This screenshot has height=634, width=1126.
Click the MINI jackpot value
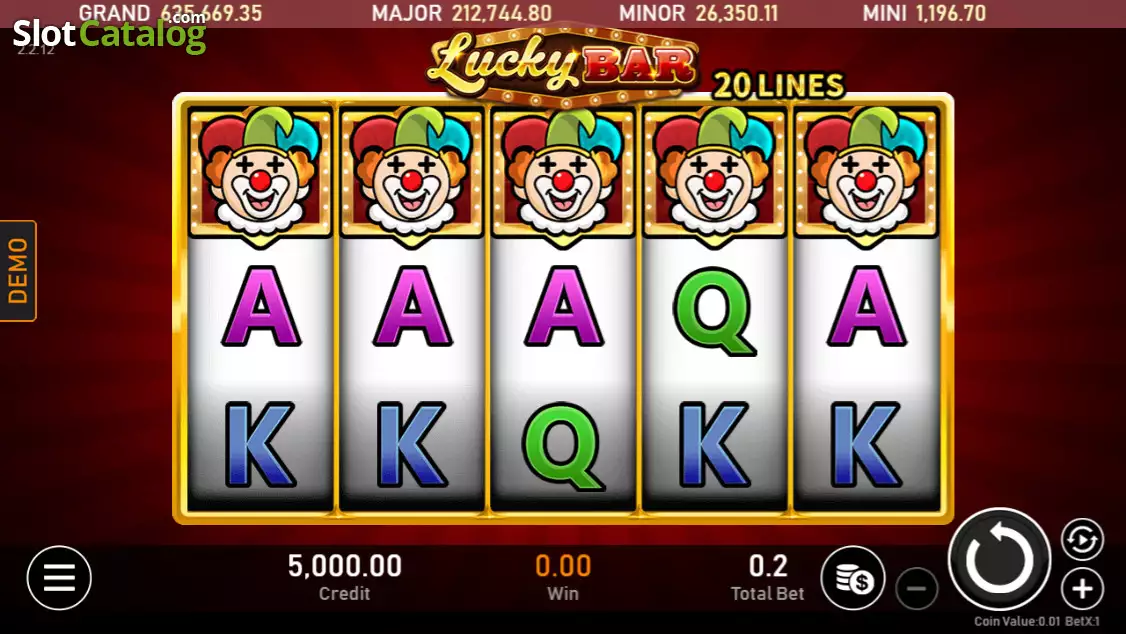(x=945, y=13)
